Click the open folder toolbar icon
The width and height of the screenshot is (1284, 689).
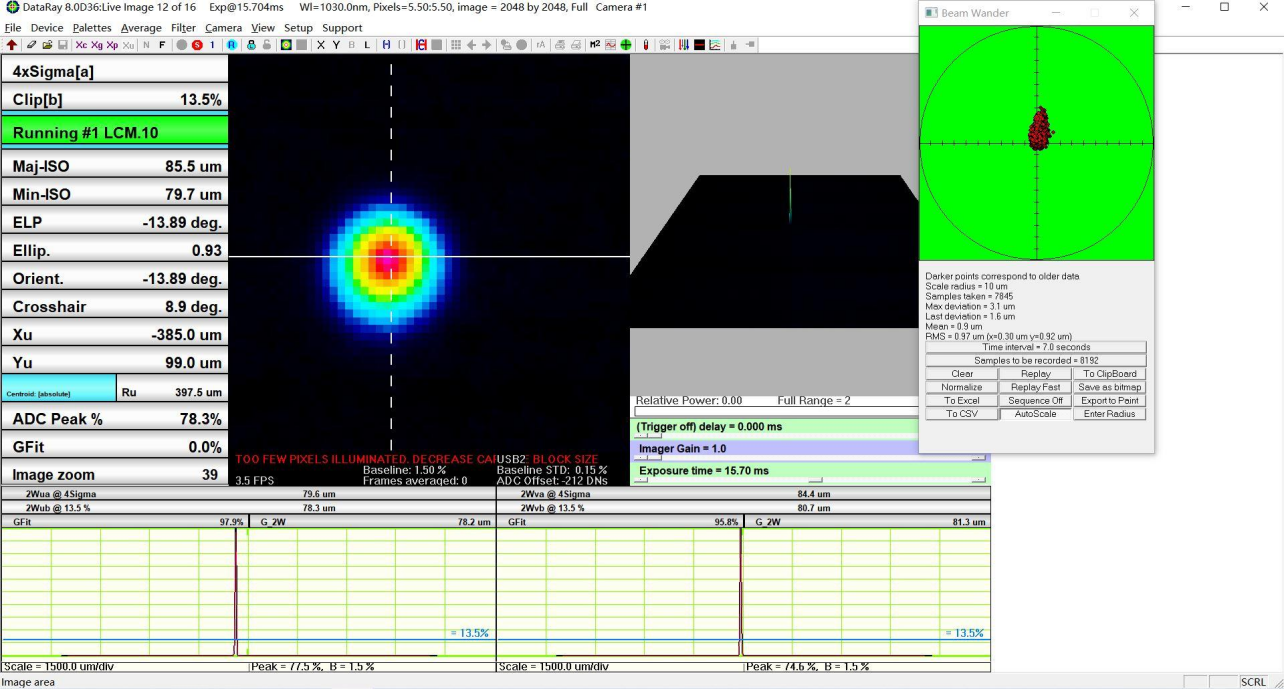point(47,45)
